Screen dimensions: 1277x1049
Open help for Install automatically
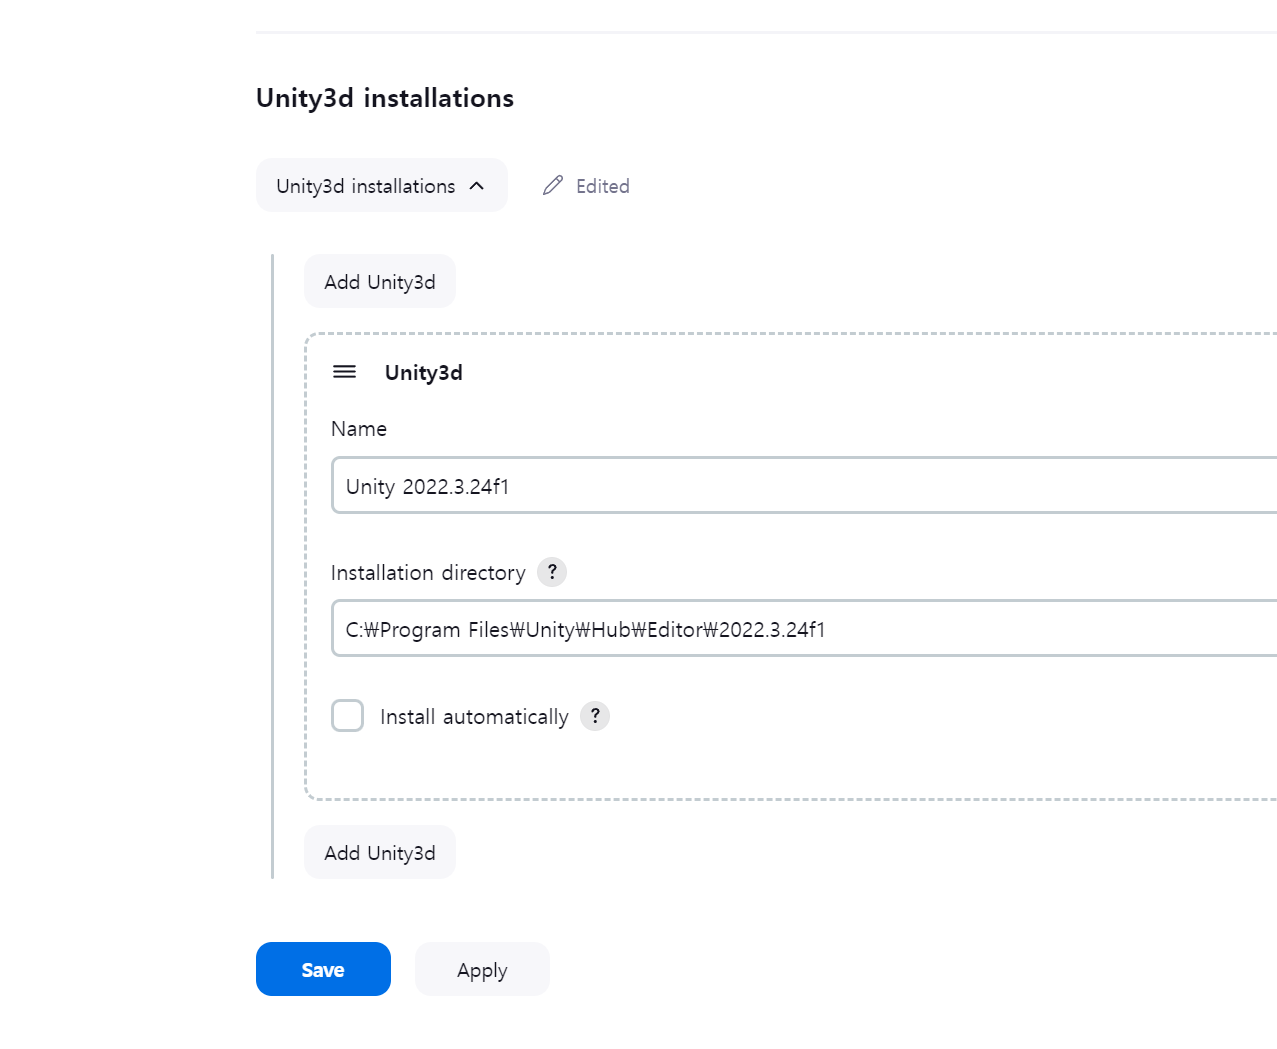(x=595, y=716)
